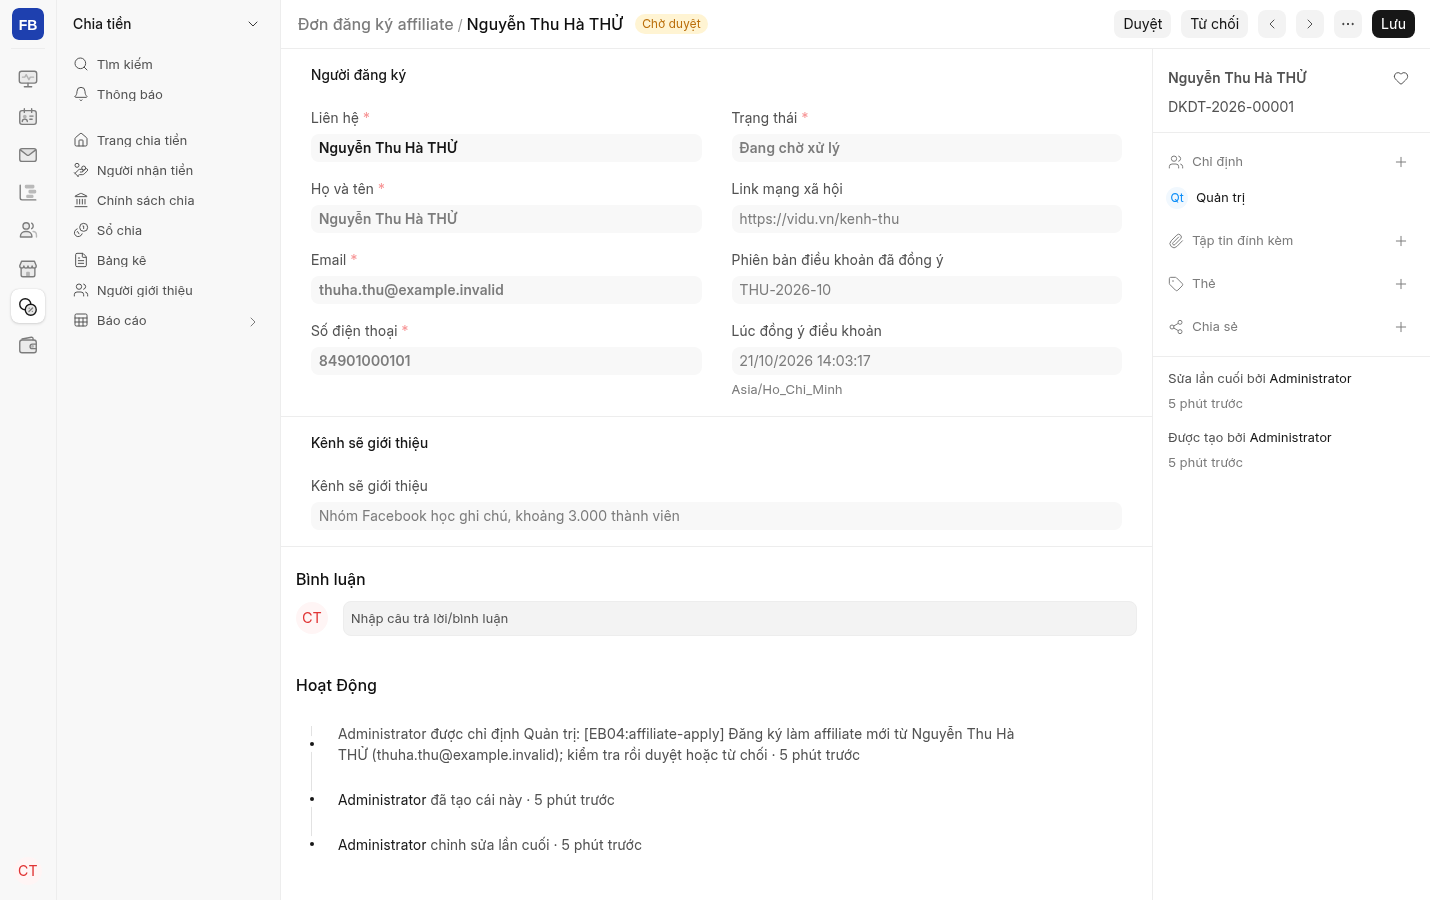Screen dimensions: 1440x900
Task: Open the wallet icon in left sidebar
Action: coord(28,345)
